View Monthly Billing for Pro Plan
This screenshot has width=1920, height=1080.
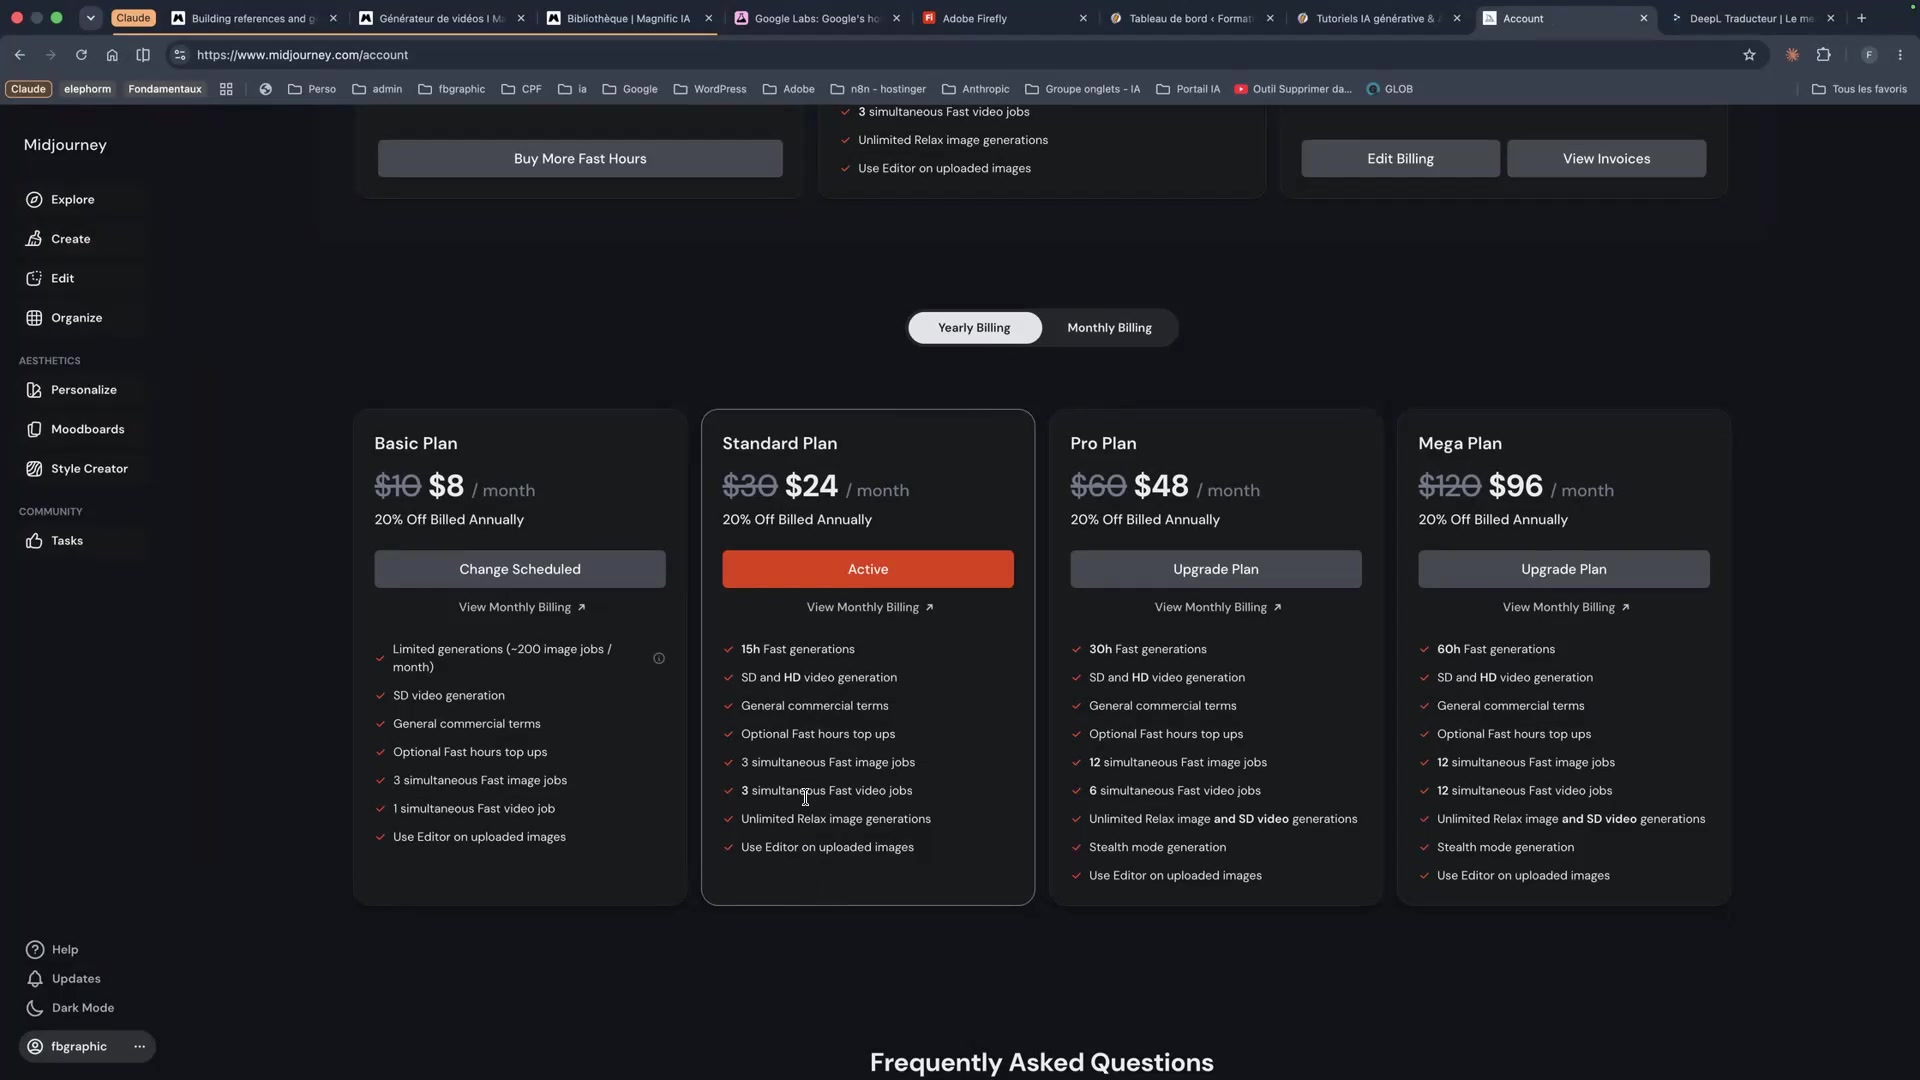coord(1218,608)
